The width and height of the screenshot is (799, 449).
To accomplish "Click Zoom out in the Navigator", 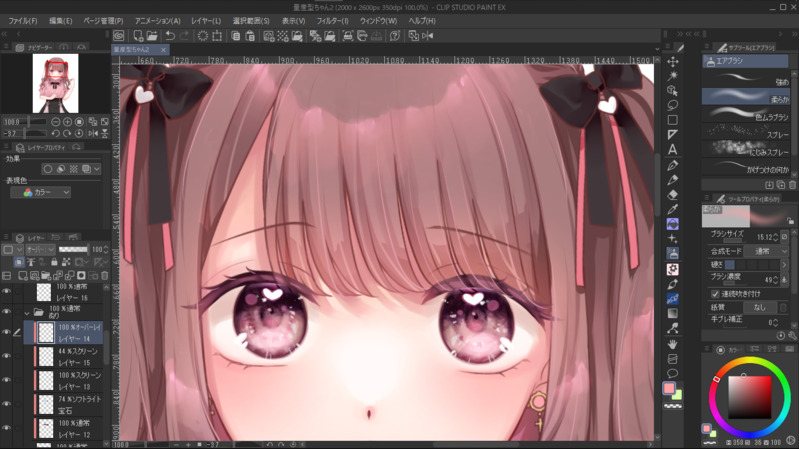I will (x=56, y=122).
